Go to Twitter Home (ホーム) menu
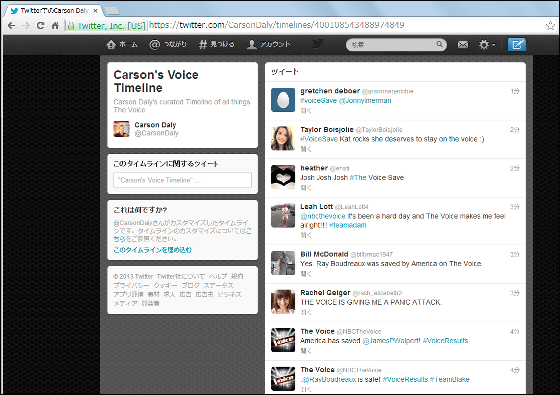The width and height of the screenshot is (560, 395). tap(122, 44)
